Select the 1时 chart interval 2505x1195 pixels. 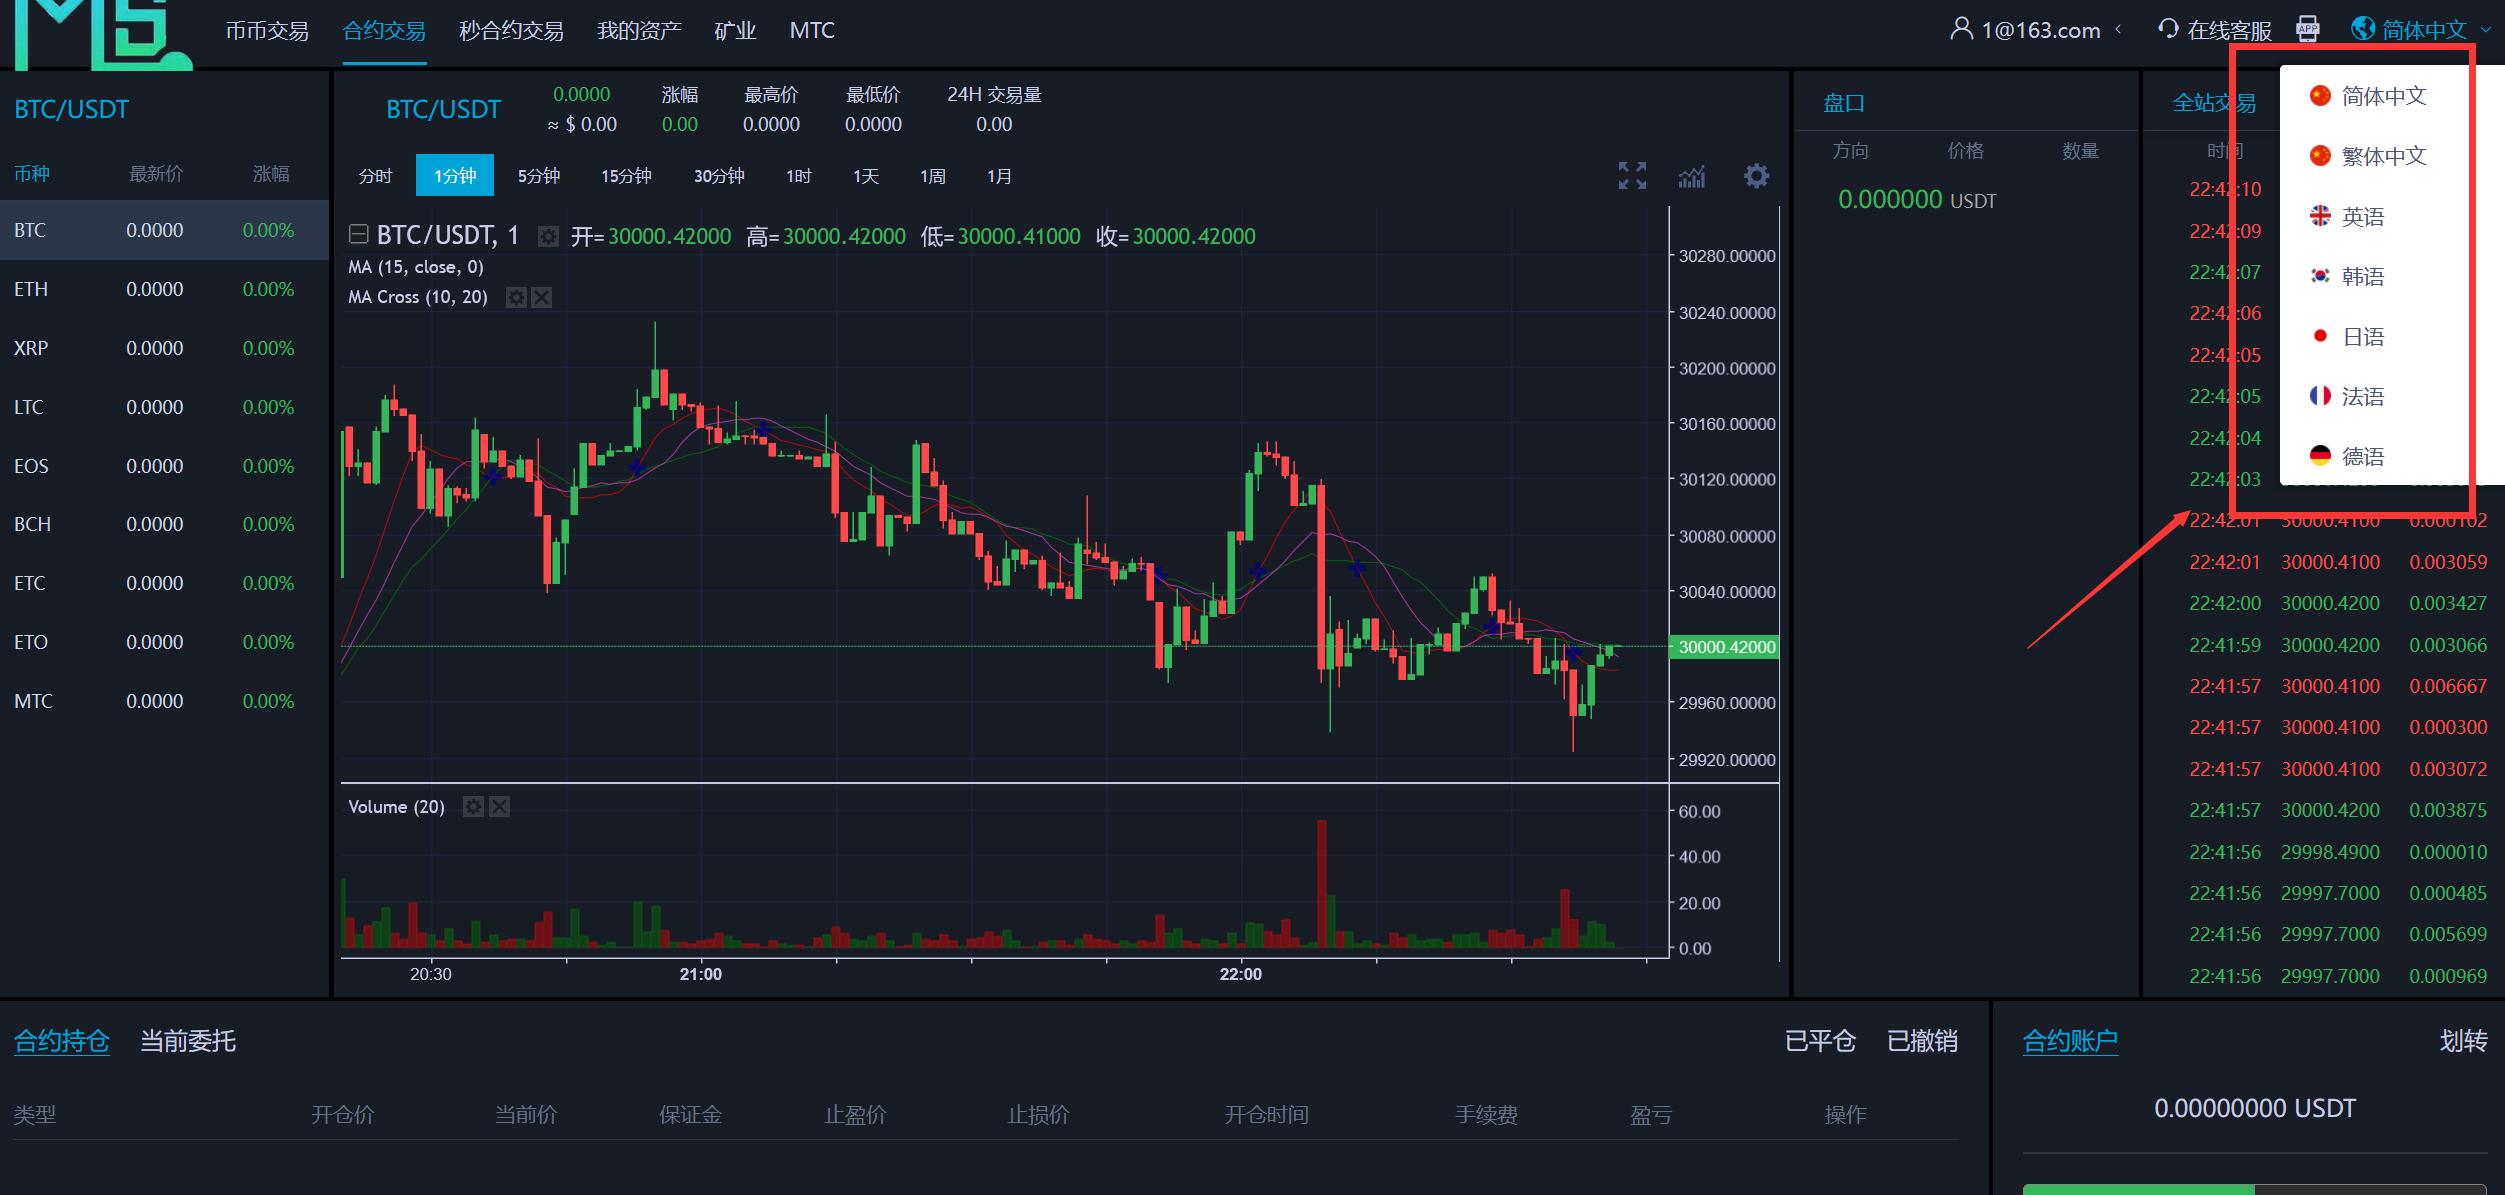[798, 176]
